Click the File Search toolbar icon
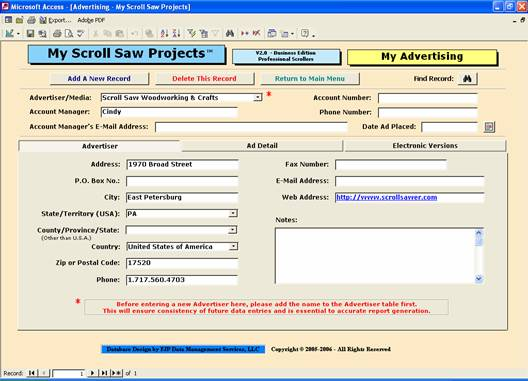The image size is (528, 381). click(x=42, y=33)
